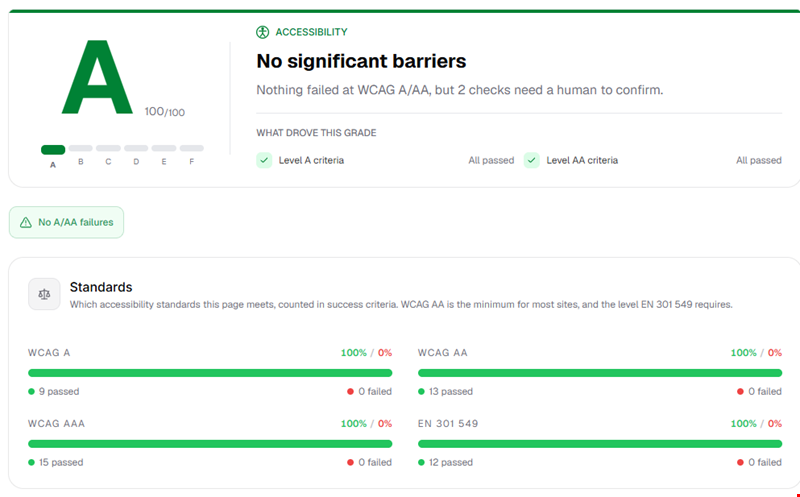Select the B grade scale pill
The width and height of the screenshot is (800, 497).
(81, 148)
